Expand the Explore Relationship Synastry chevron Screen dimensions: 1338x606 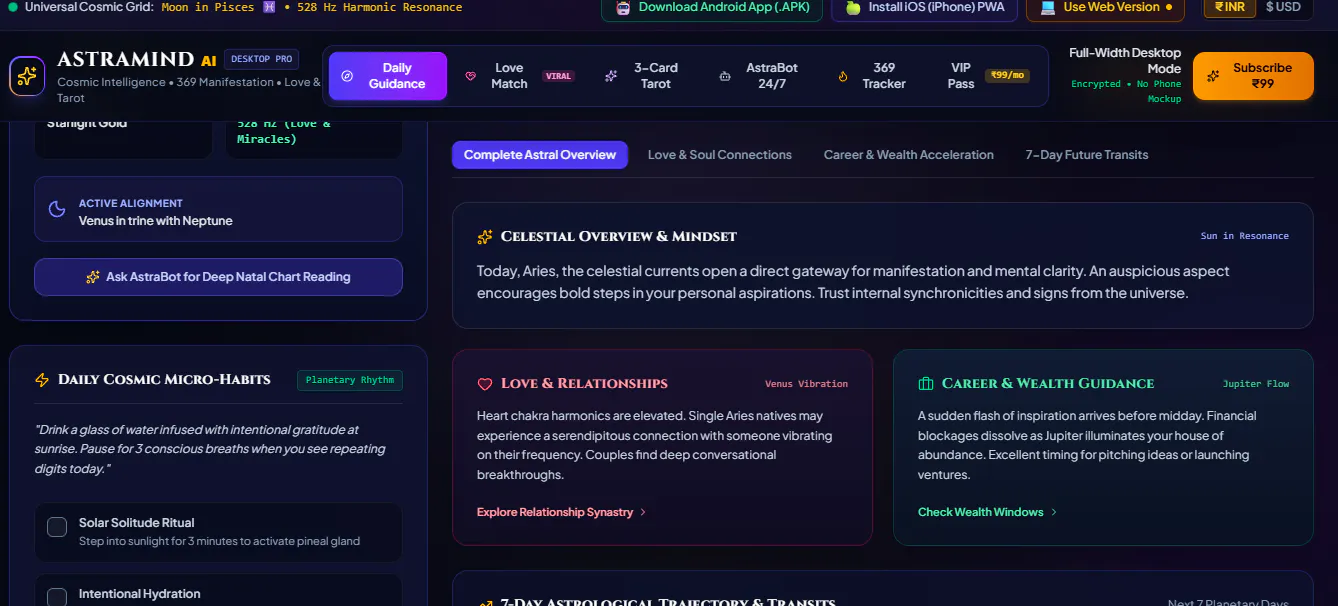click(643, 512)
